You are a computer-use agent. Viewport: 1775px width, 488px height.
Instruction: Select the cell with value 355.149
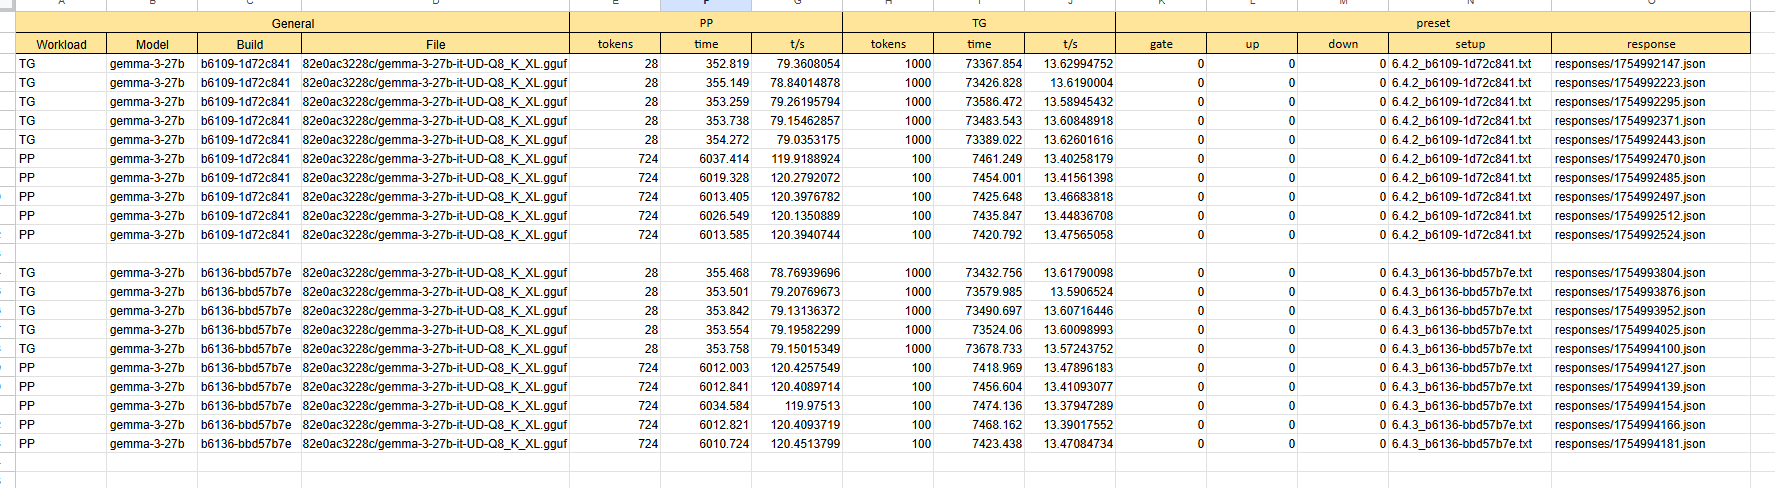[x=706, y=82]
